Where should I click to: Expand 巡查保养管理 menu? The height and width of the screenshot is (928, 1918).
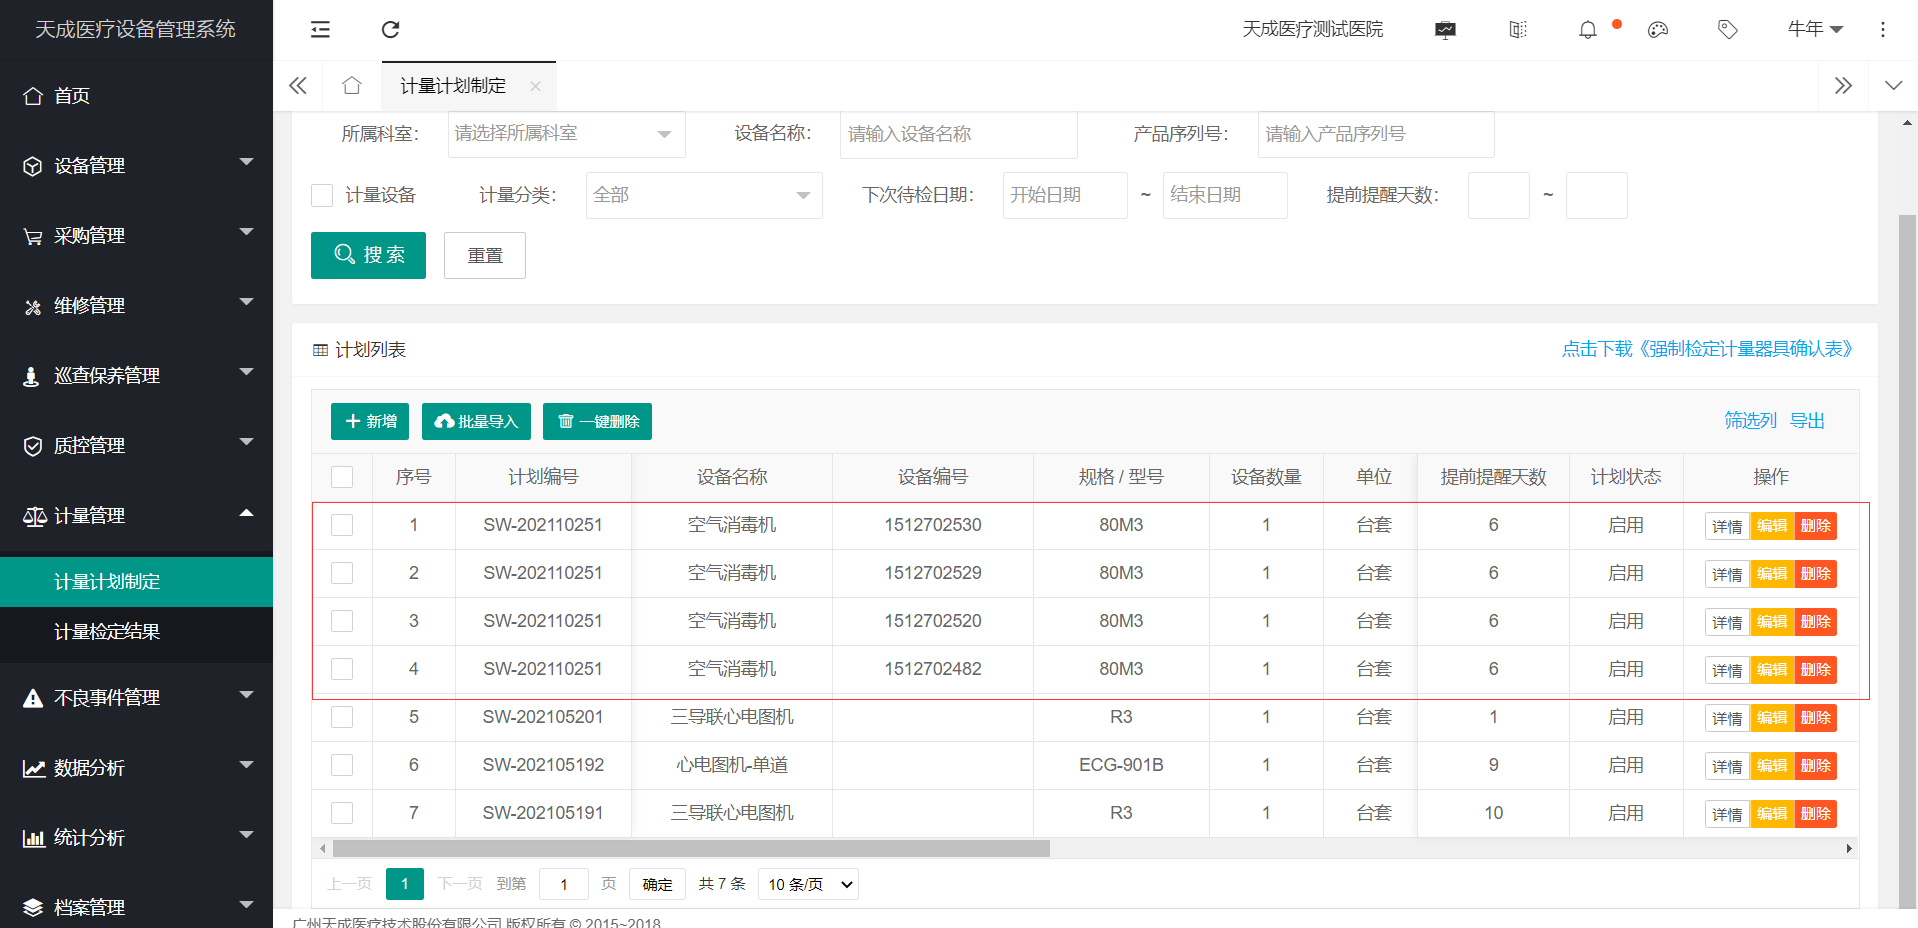(x=136, y=376)
